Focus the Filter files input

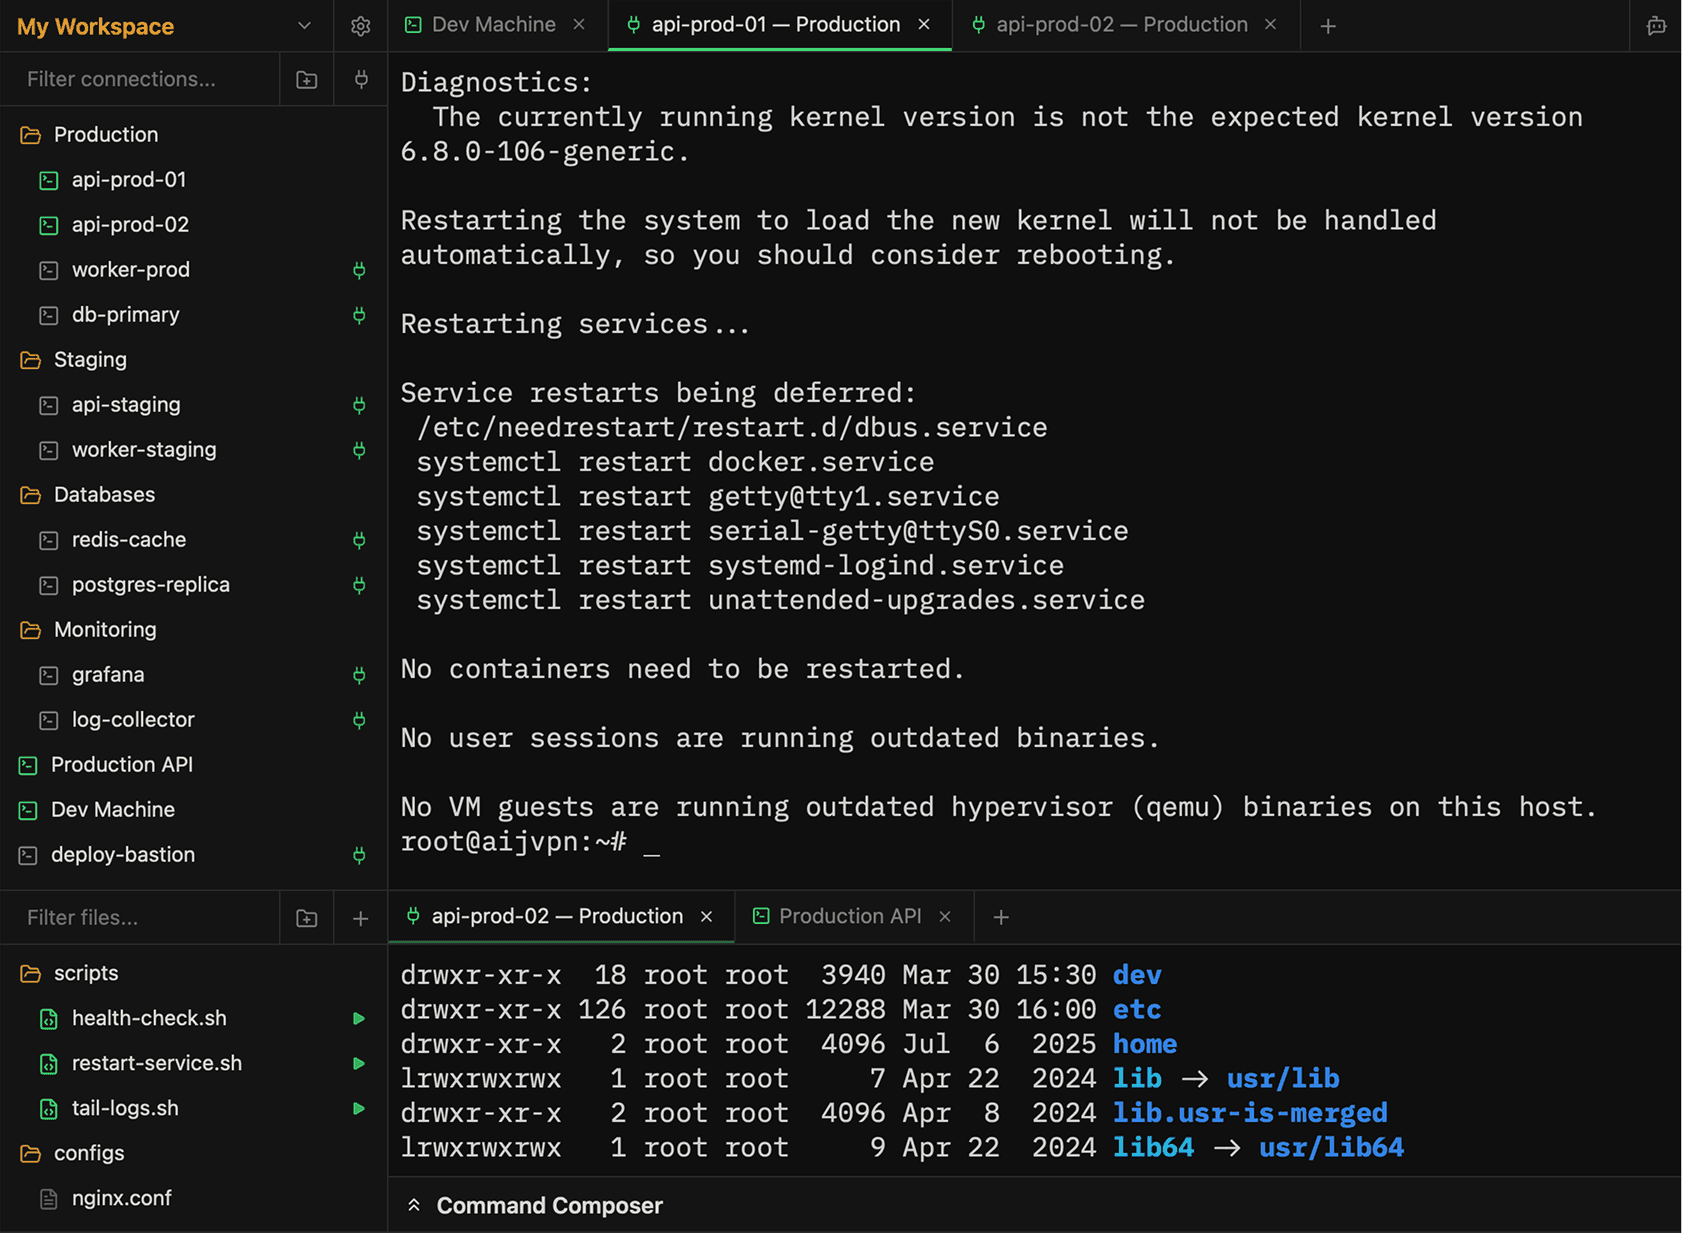(140, 917)
